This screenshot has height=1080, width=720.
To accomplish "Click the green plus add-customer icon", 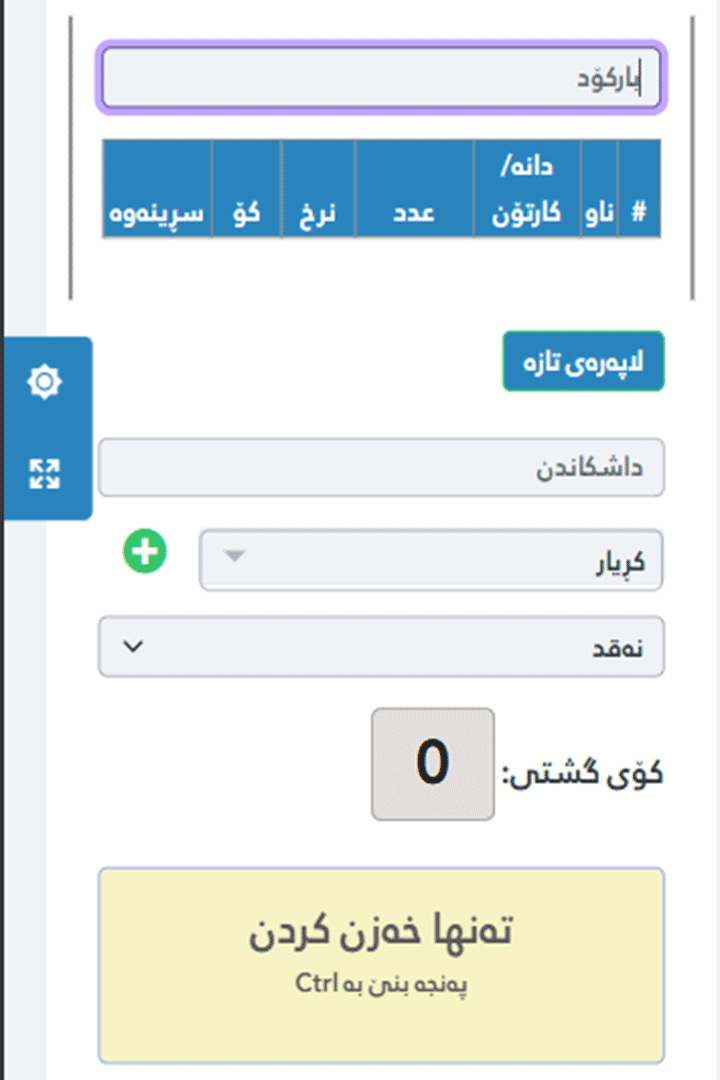I will click(x=145, y=552).
